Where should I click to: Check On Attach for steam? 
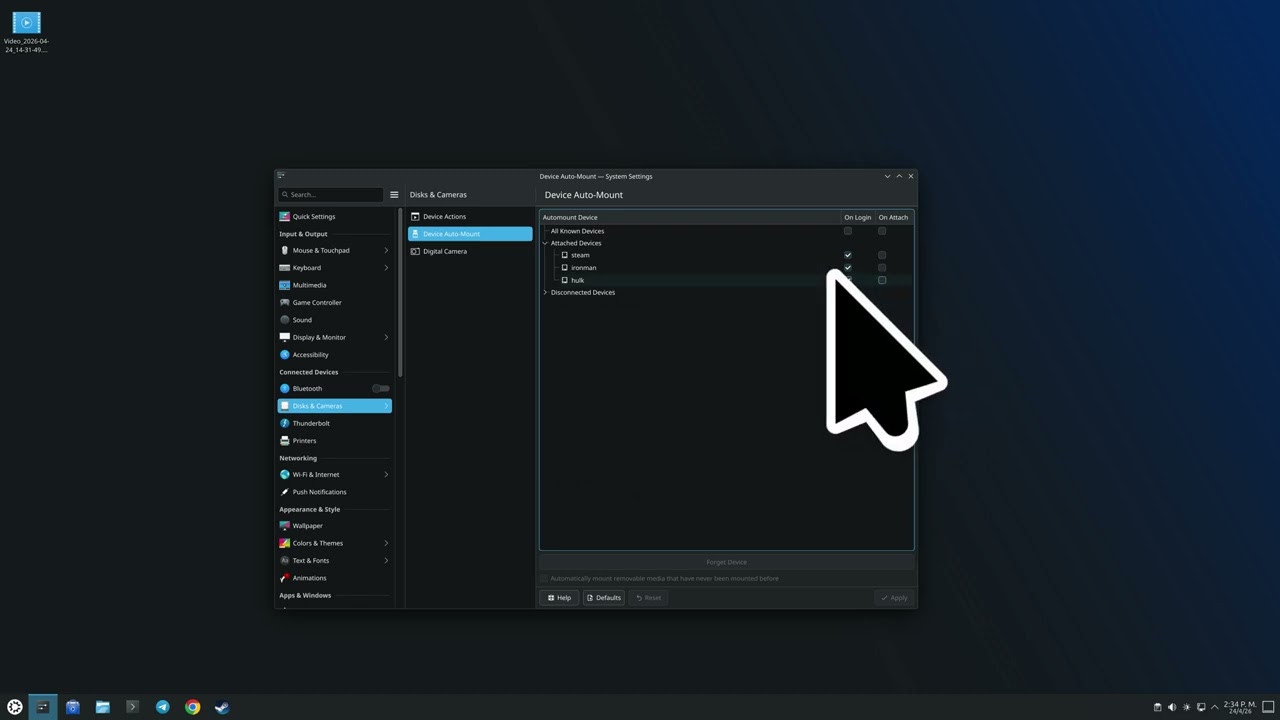[882, 255]
